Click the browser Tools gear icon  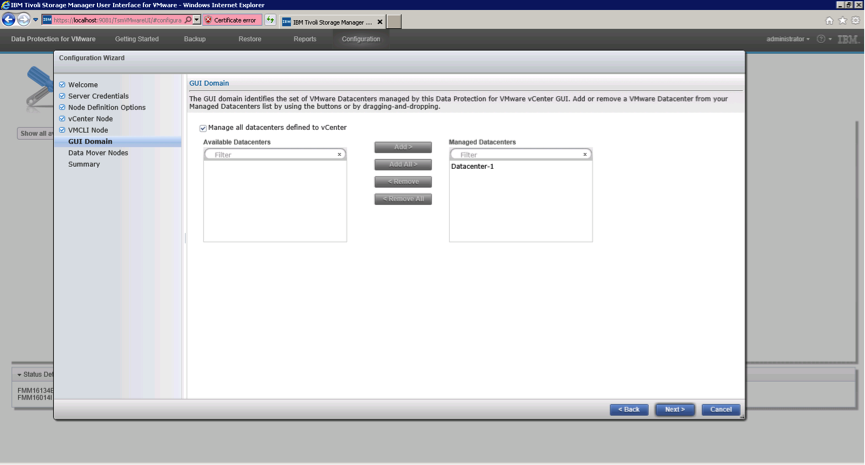(x=856, y=20)
